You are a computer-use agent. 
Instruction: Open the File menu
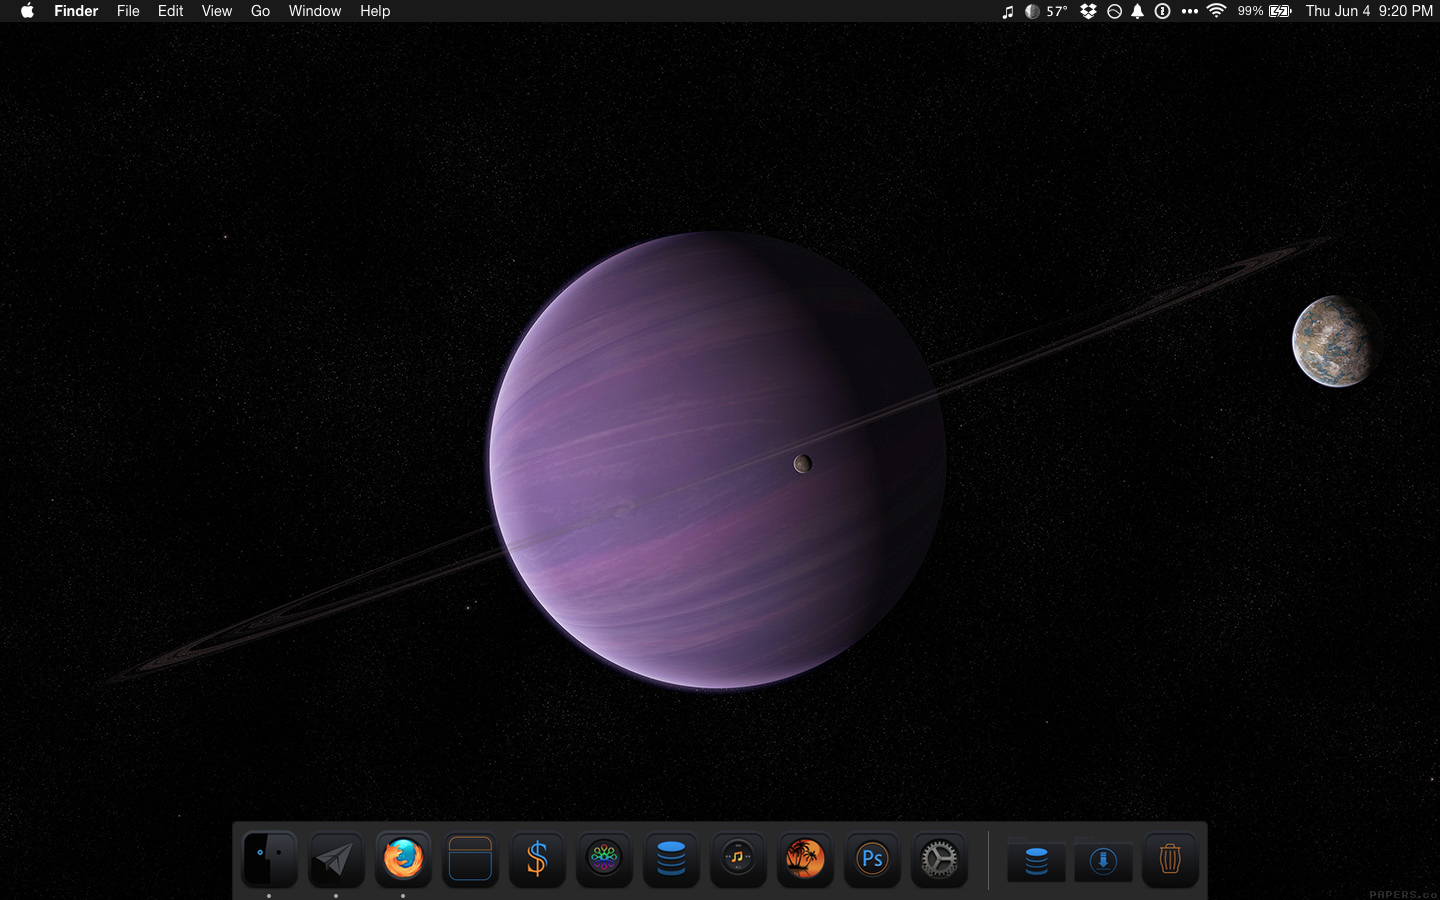pos(128,11)
